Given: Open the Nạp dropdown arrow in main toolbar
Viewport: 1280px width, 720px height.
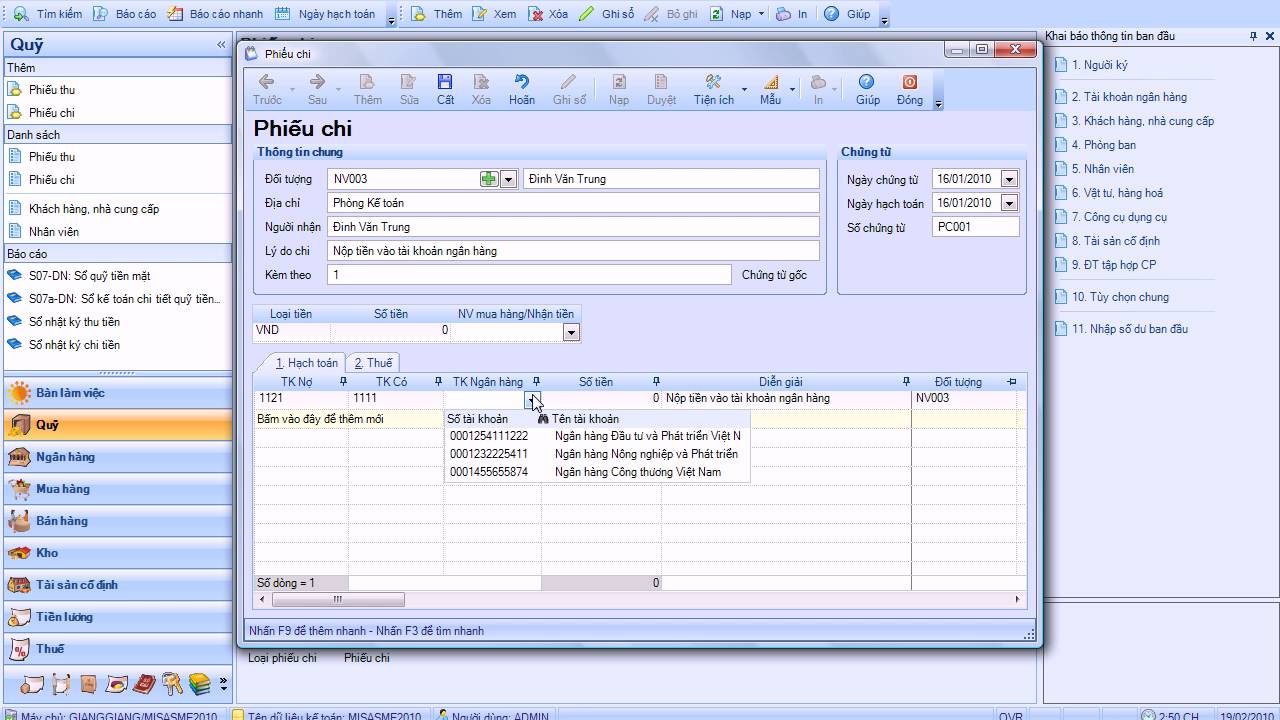Looking at the screenshot, I should [761, 15].
